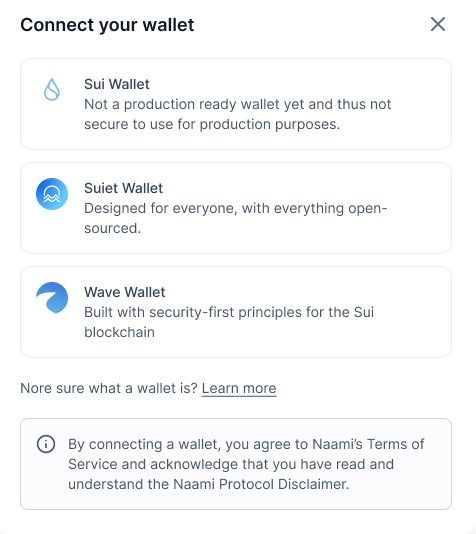Select the Suiet Wallet option card

pos(236,208)
